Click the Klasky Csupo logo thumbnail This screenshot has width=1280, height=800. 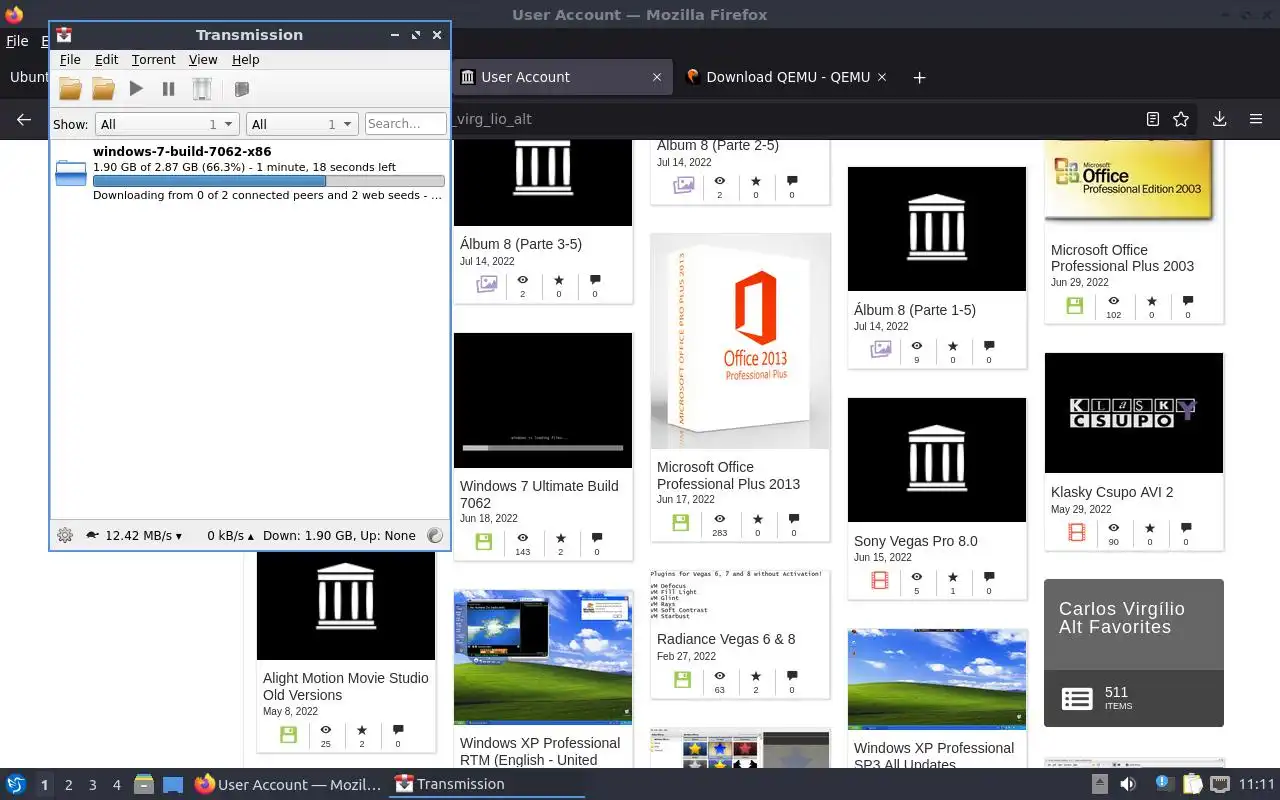(x=1134, y=412)
